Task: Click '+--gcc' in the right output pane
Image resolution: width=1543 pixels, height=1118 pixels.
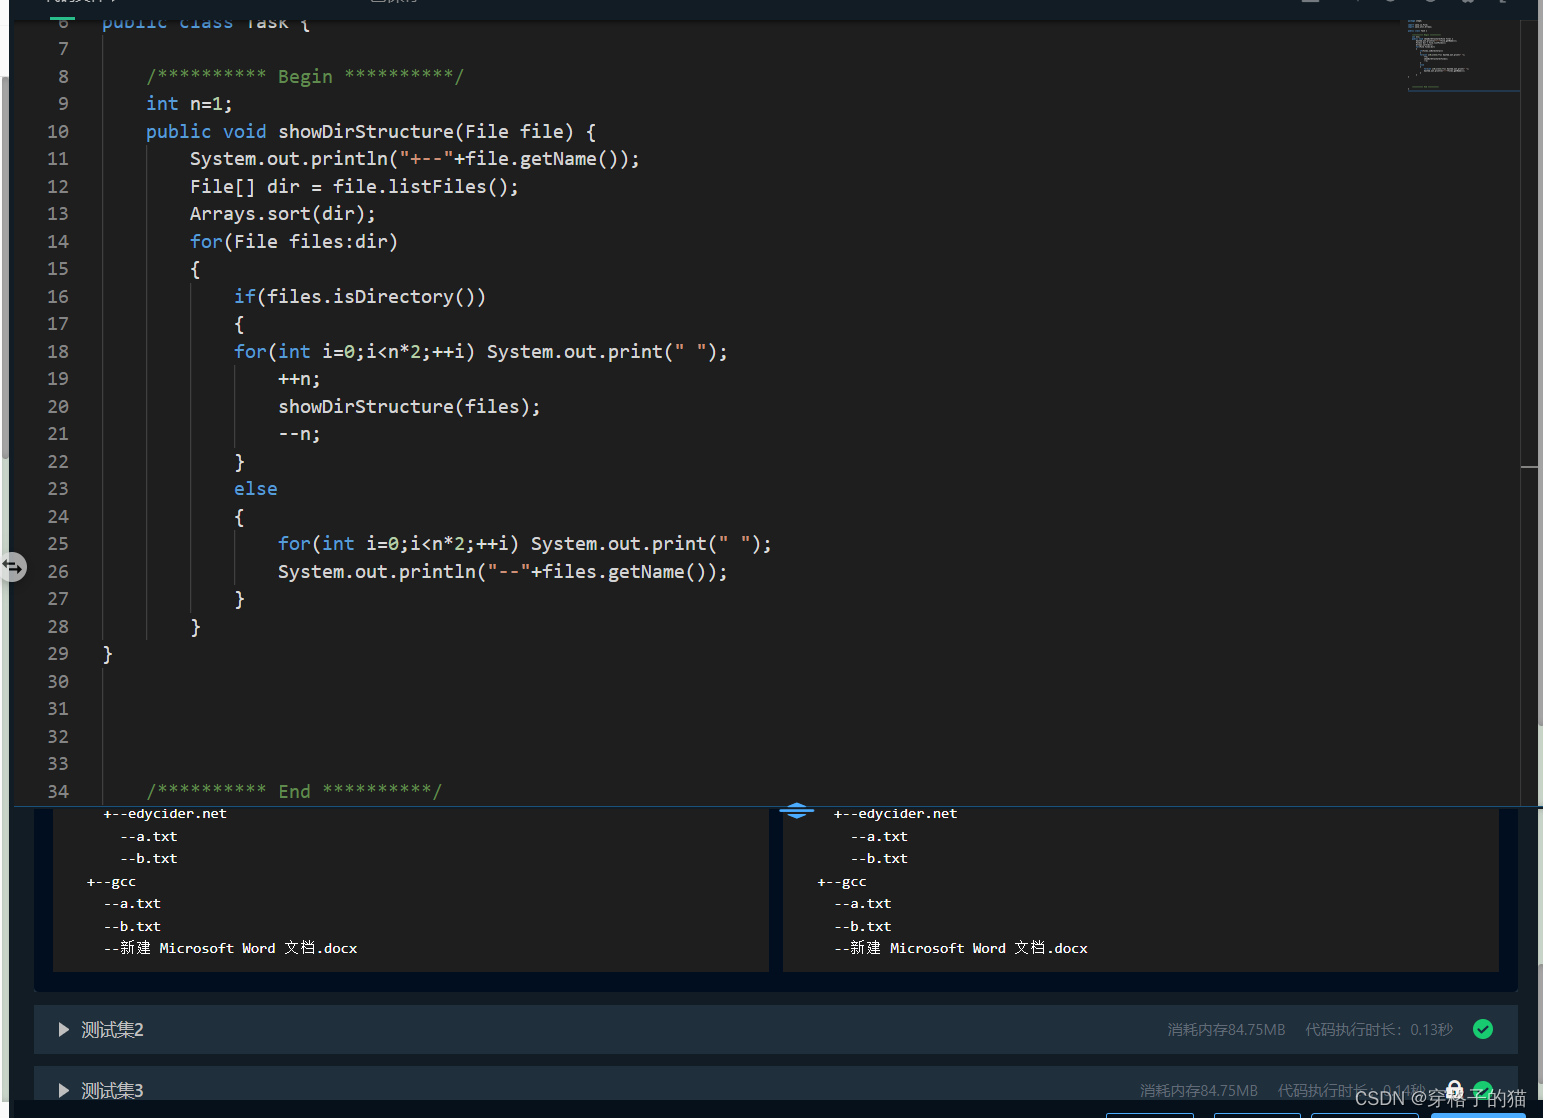Action: pos(842,882)
